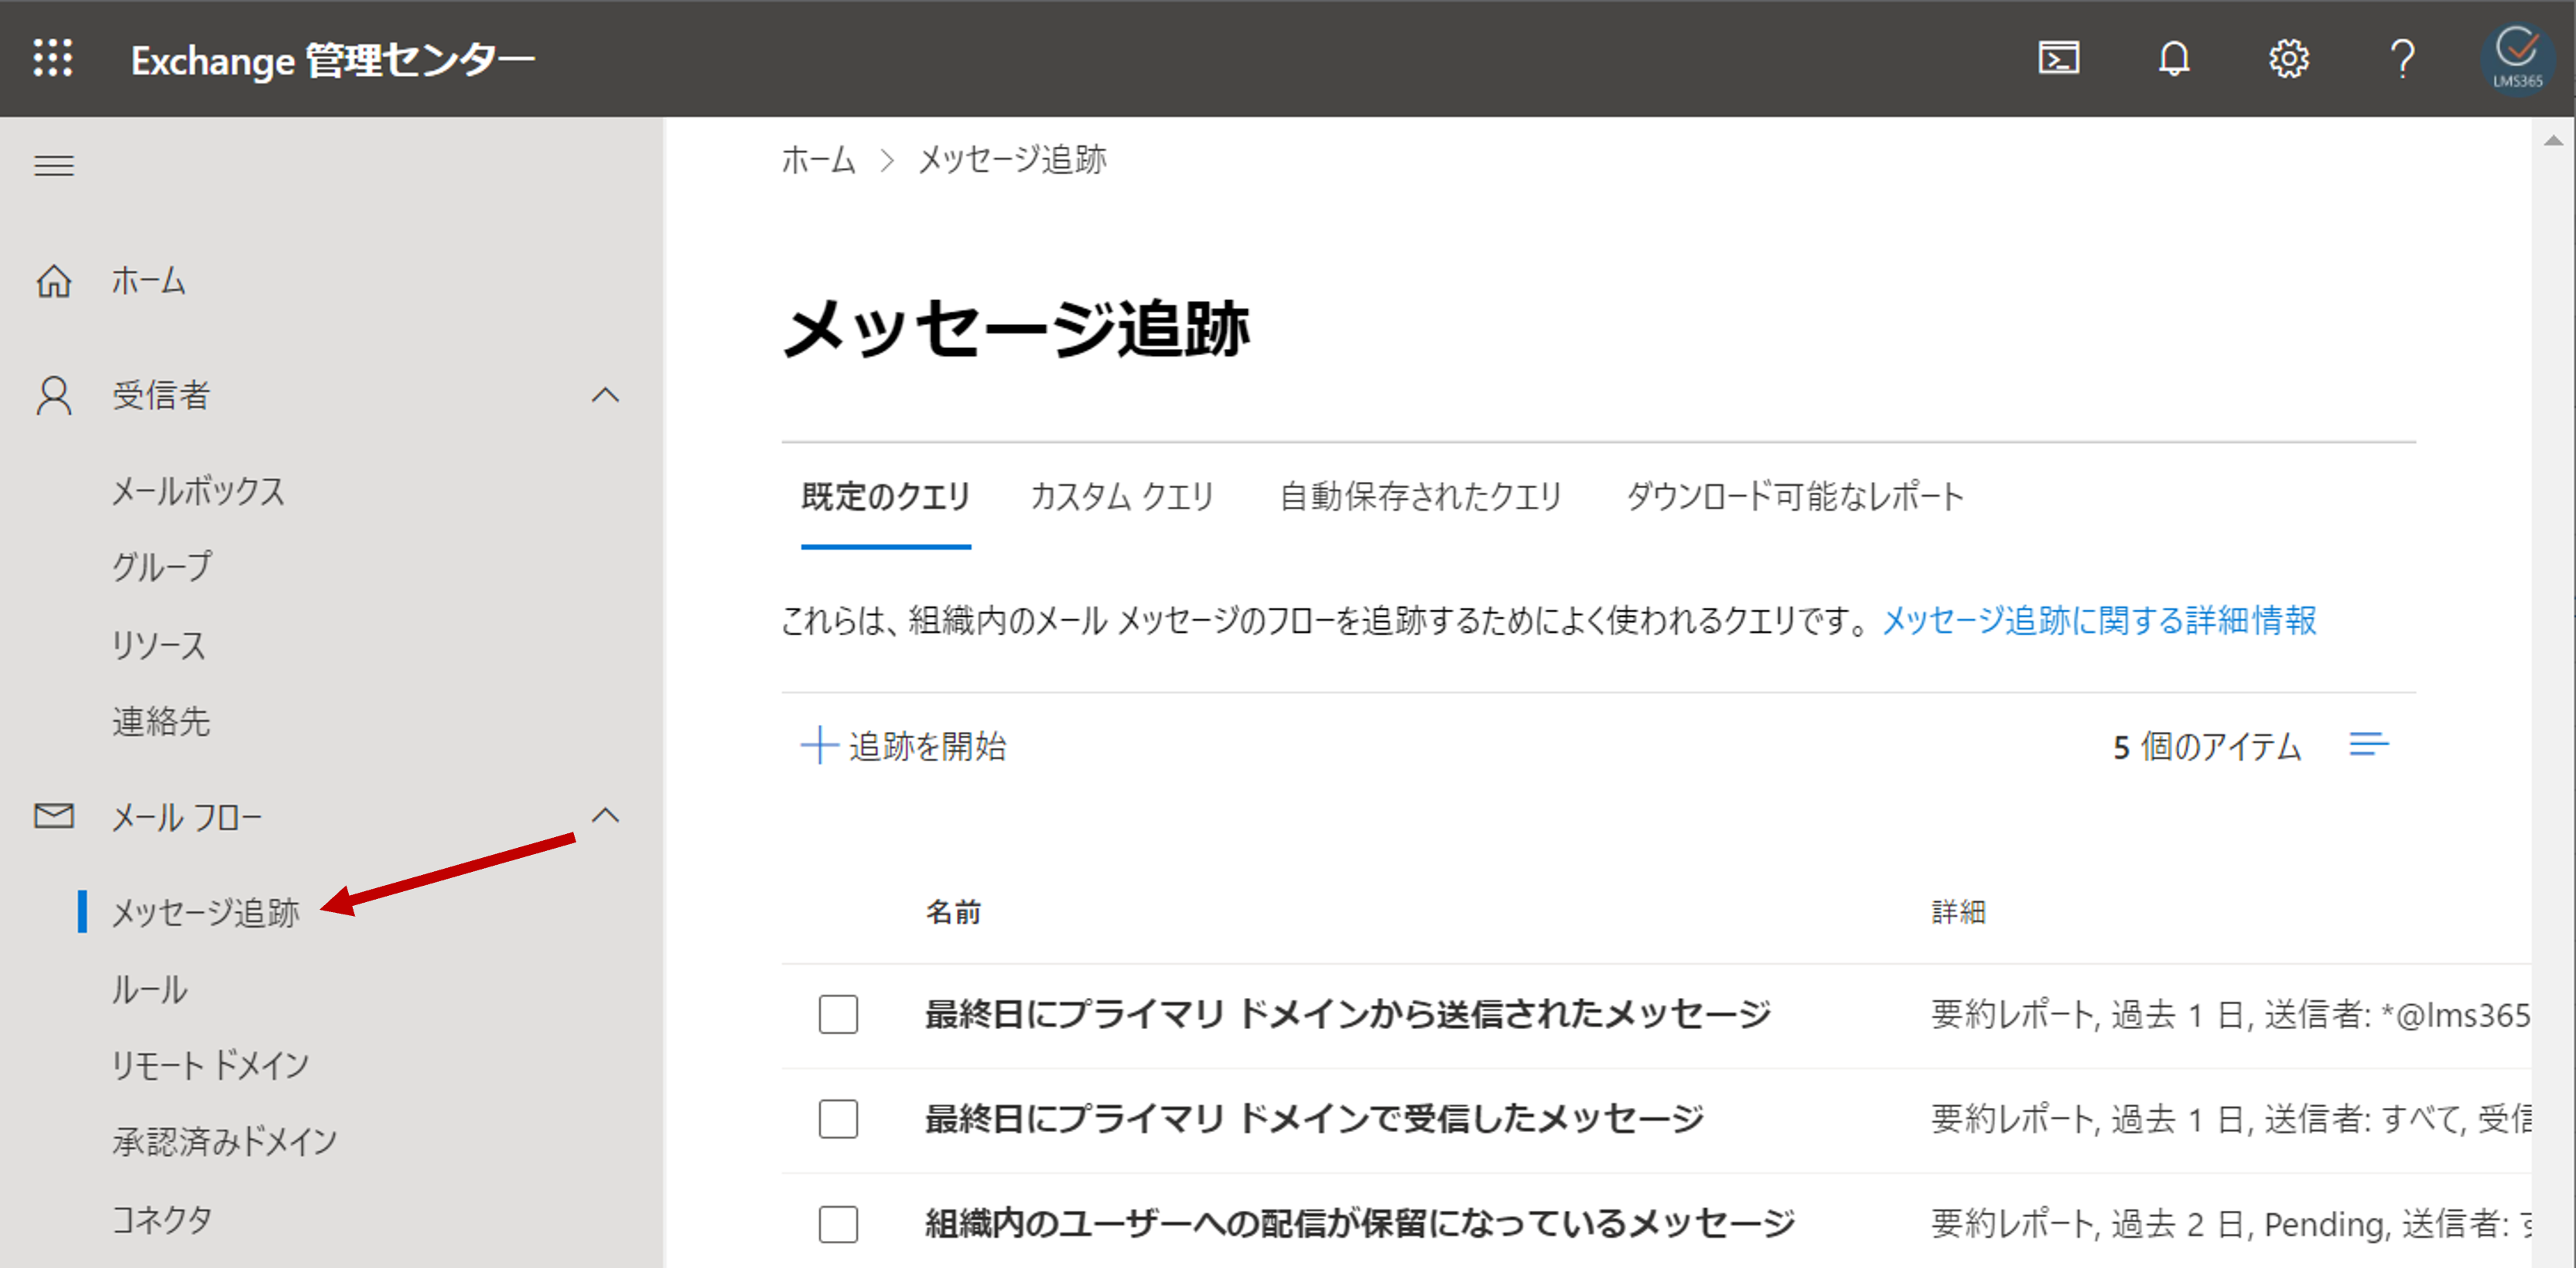
Task: Launch the Cloud Shell terminal icon
Action: click(2058, 58)
